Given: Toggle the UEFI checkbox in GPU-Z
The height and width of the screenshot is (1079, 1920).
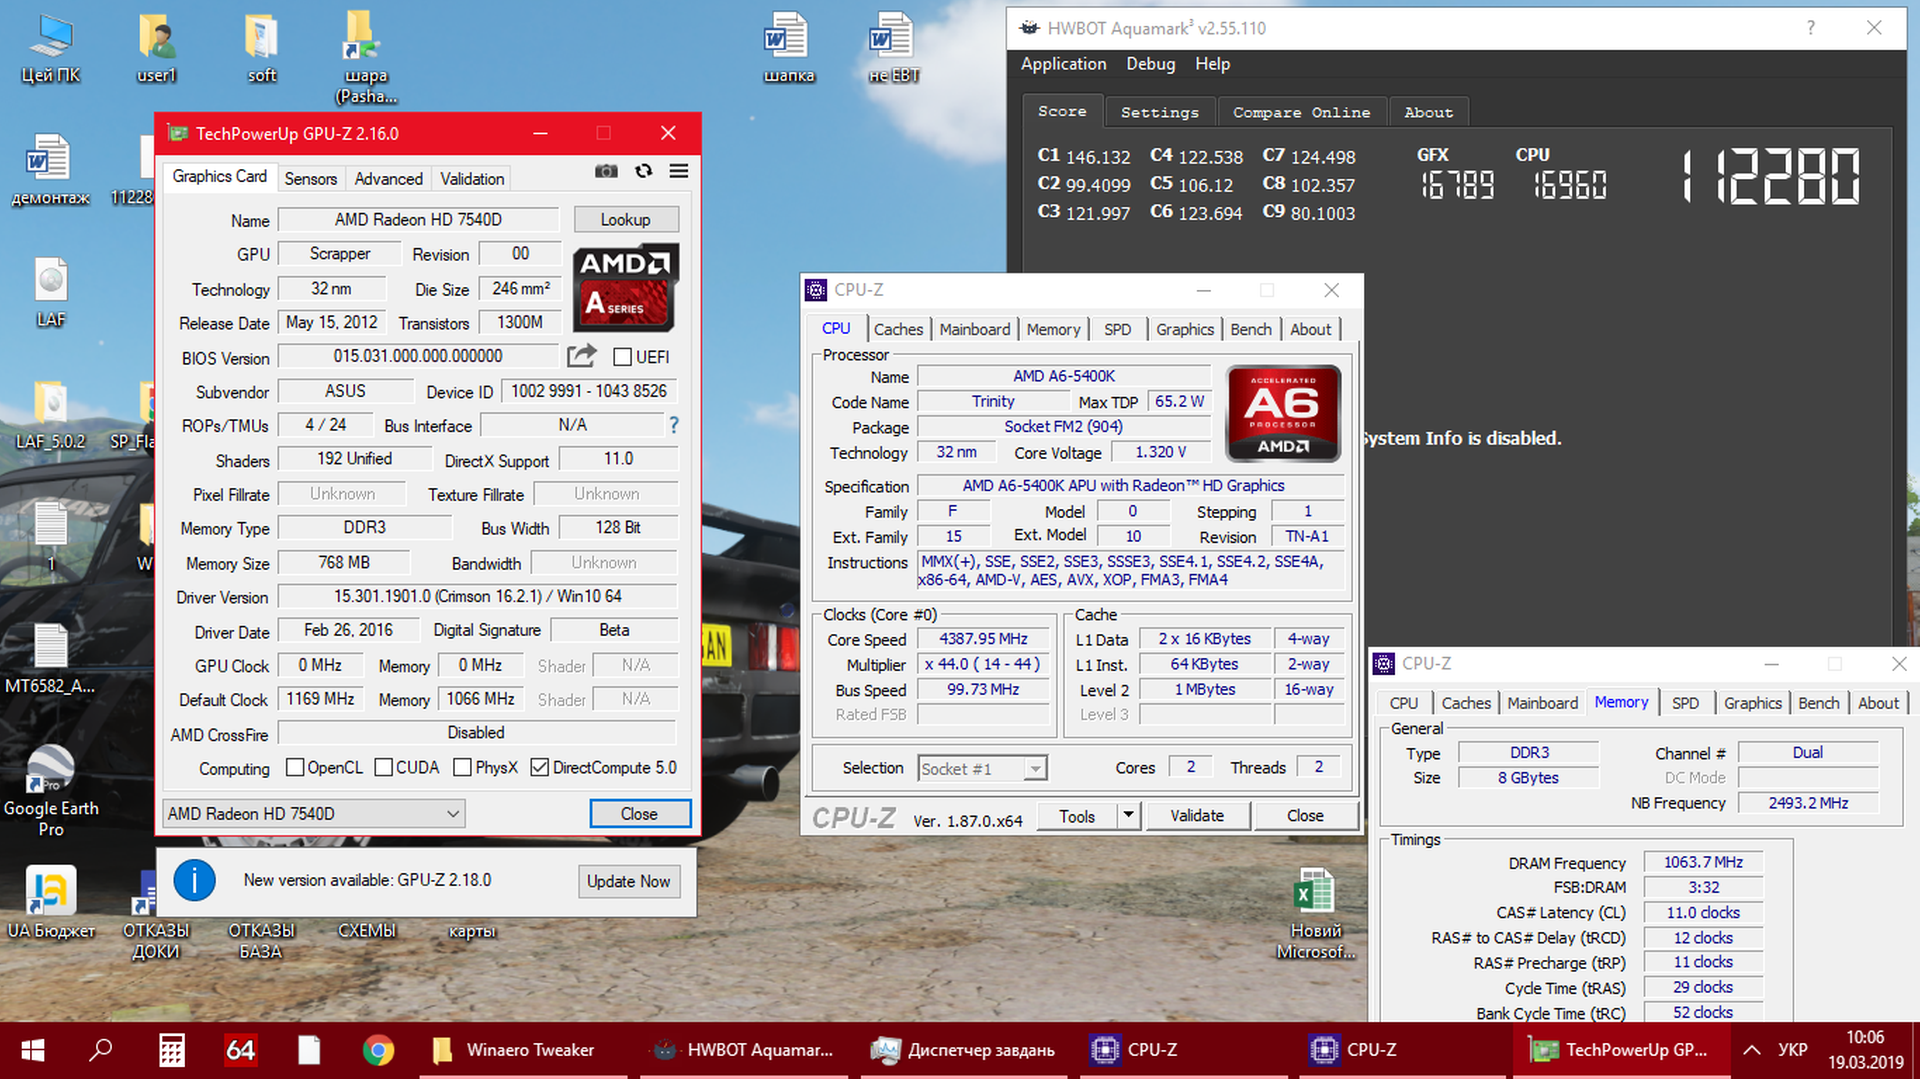Looking at the screenshot, I should click(x=622, y=357).
